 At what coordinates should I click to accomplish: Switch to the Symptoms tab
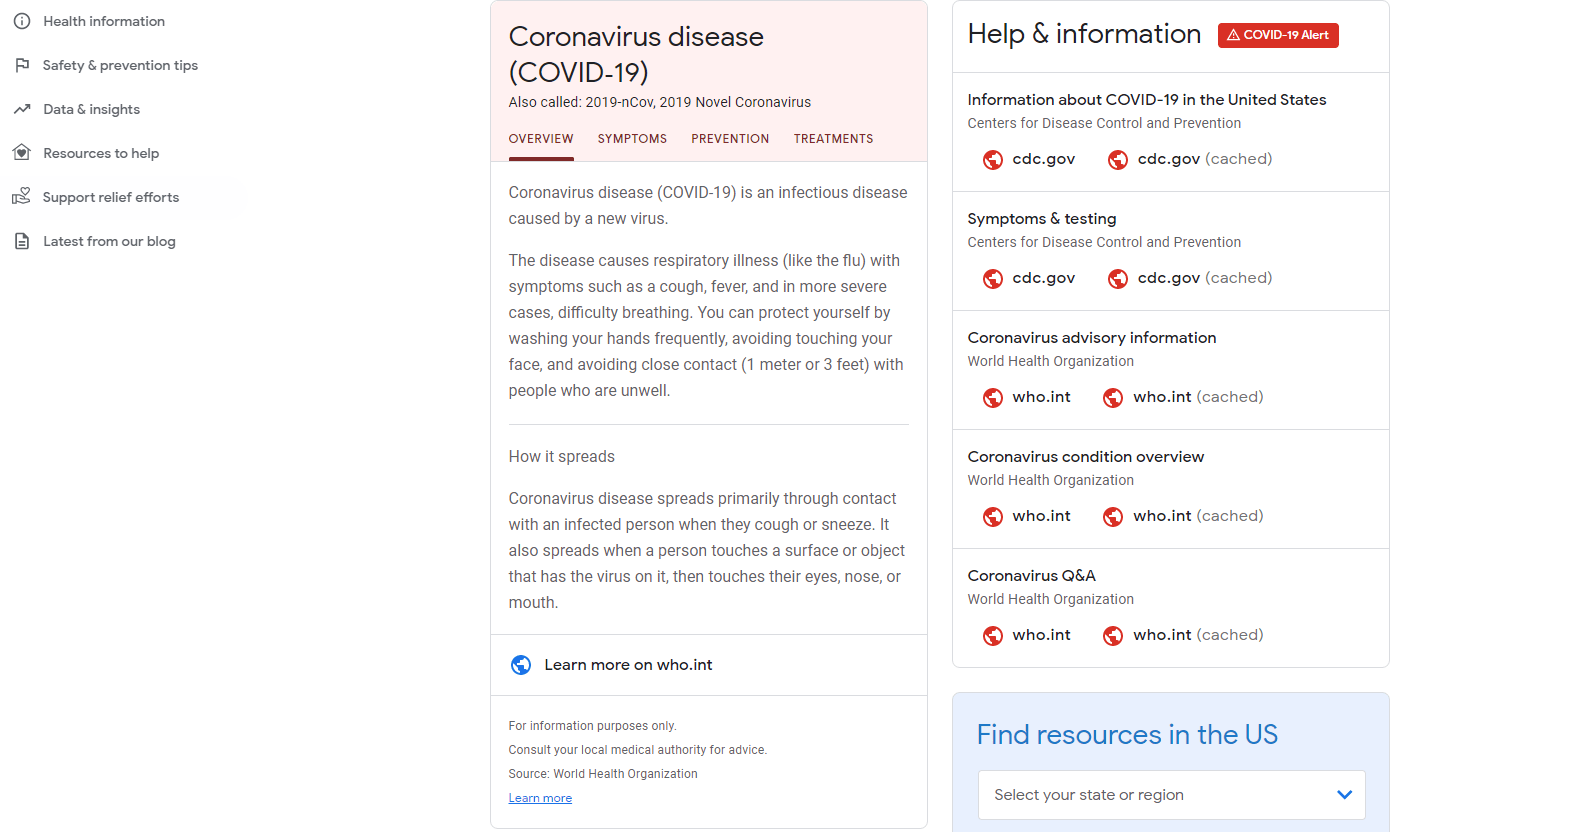632,139
